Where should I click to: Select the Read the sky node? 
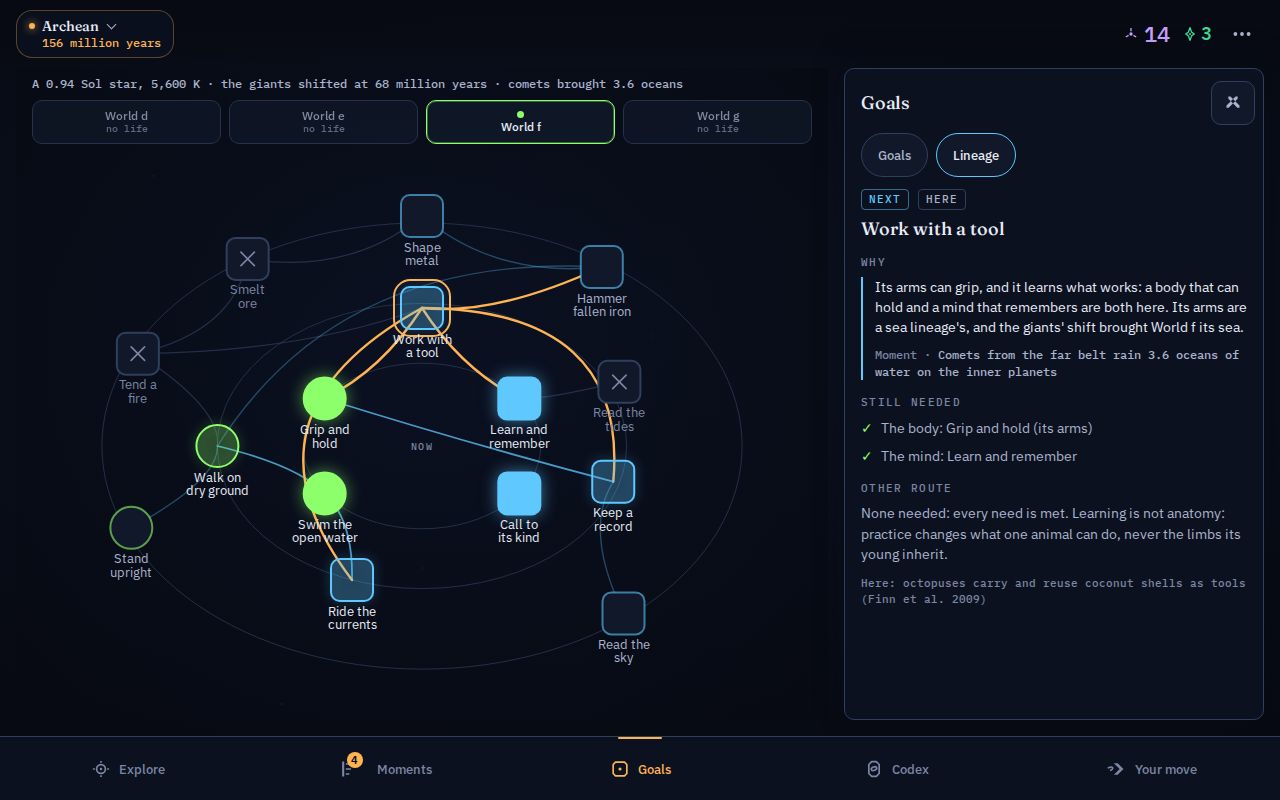point(623,614)
